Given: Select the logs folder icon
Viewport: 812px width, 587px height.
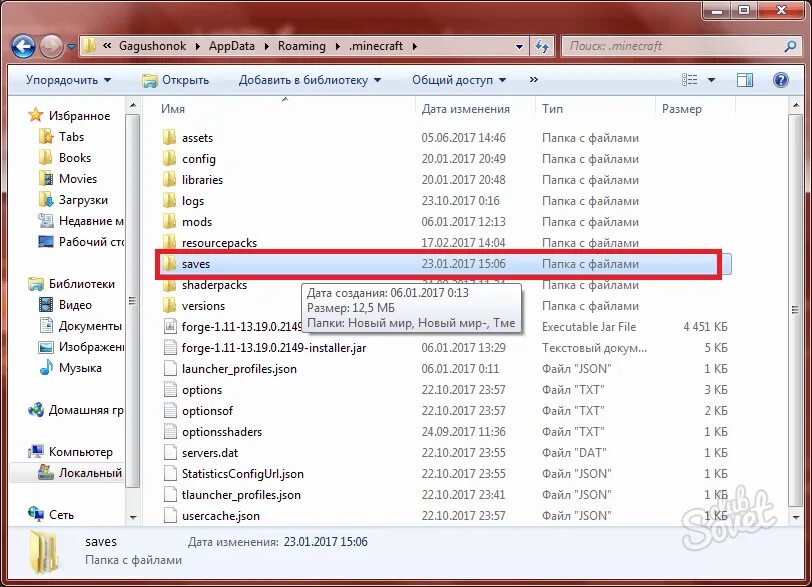Looking at the screenshot, I should coord(169,200).
